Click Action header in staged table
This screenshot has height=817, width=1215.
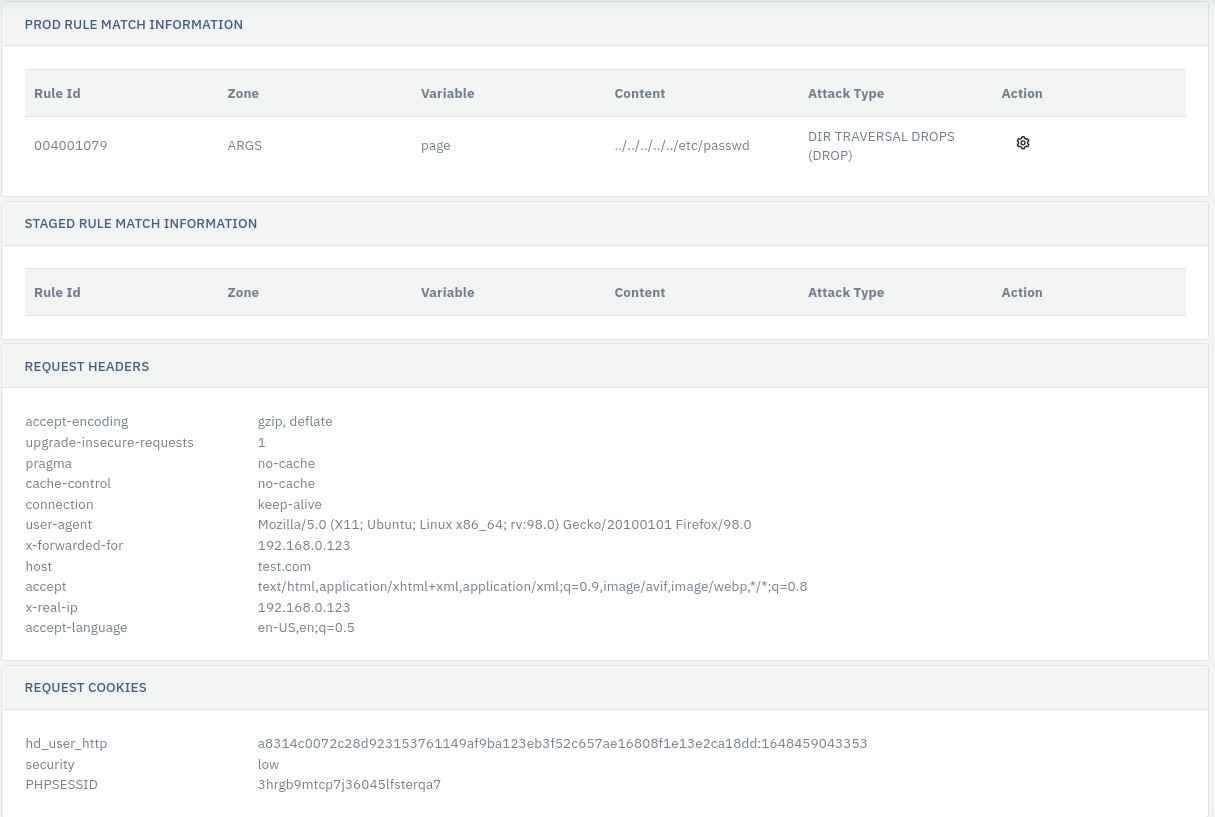1022,293
